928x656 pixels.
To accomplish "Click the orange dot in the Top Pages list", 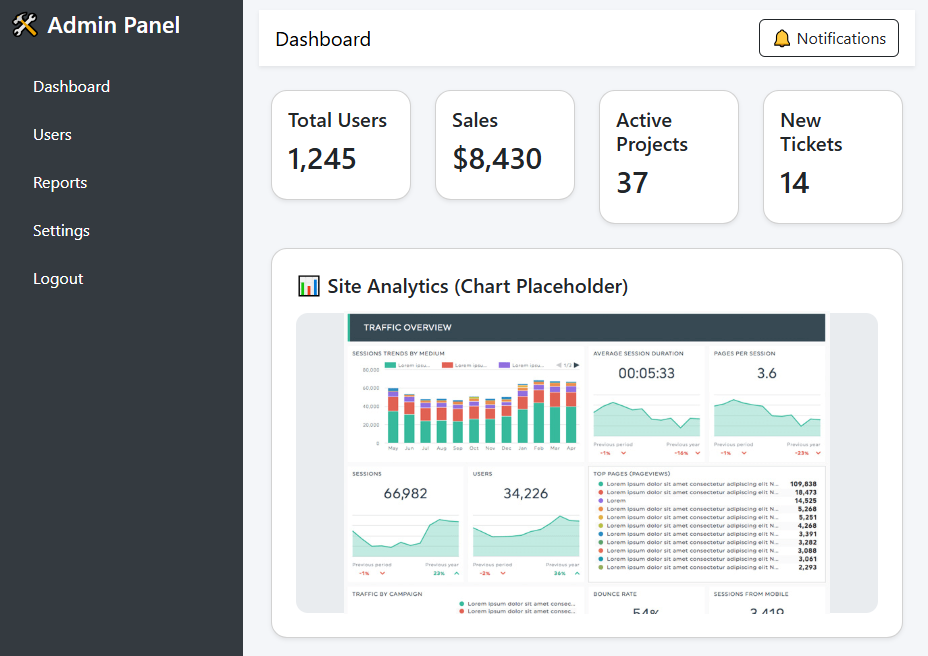I will pyautogui.click(x=601, y=509).
